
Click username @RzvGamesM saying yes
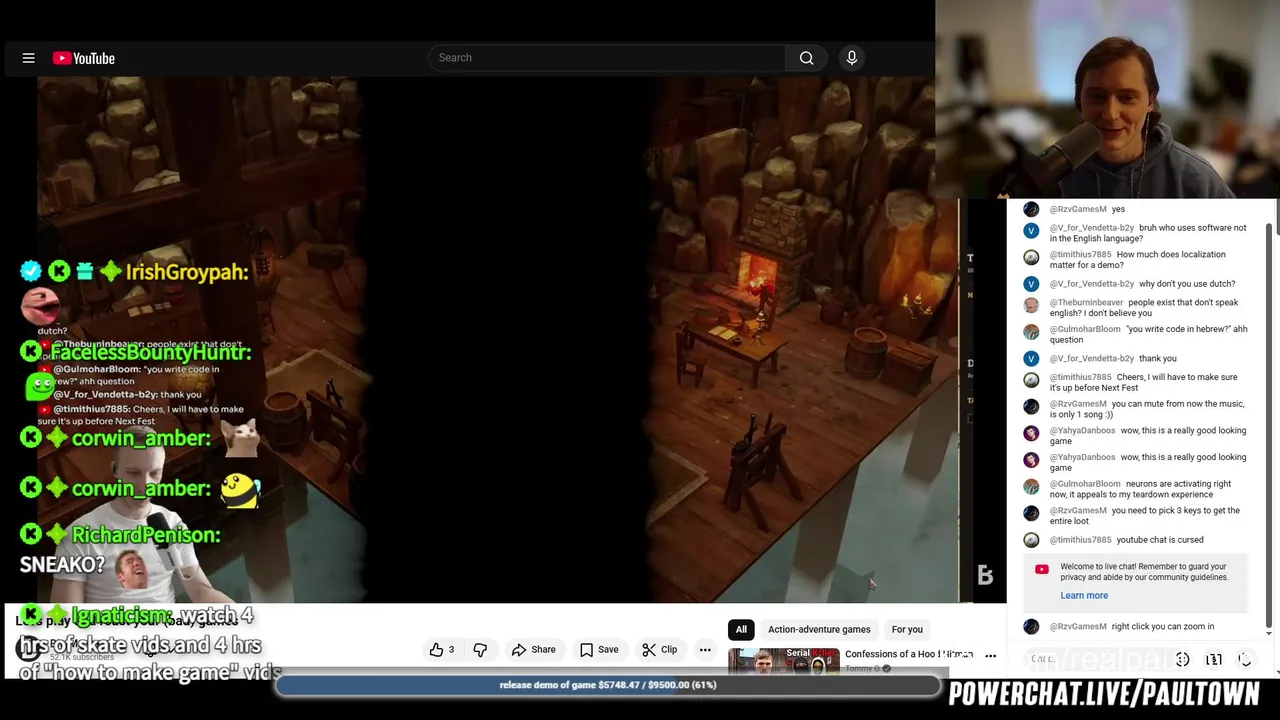coord(1078,209)
